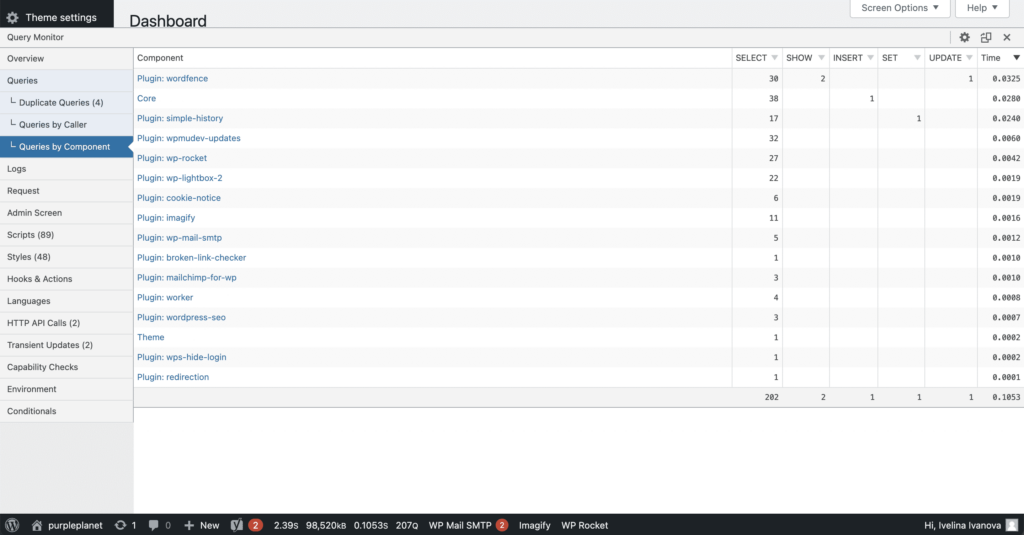Select Queries by Caller in sidebar
This screenshot has height=535, width=1024.
(53, 125)
